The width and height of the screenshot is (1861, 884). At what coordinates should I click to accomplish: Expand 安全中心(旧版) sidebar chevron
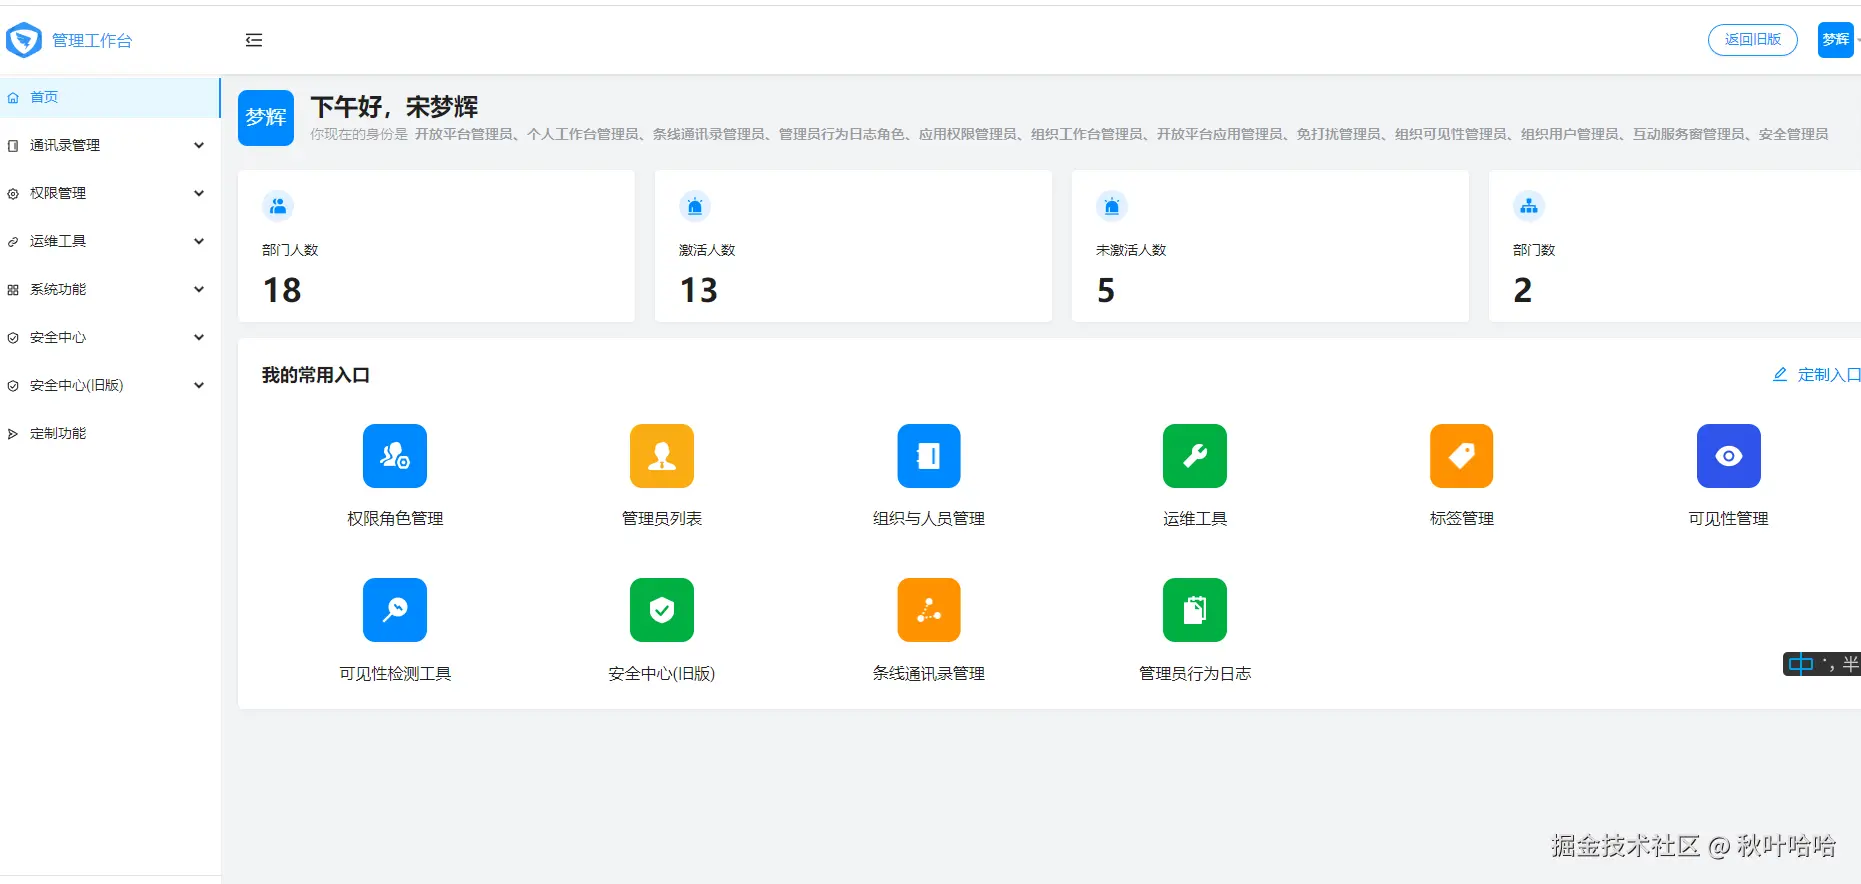point(199,385)
